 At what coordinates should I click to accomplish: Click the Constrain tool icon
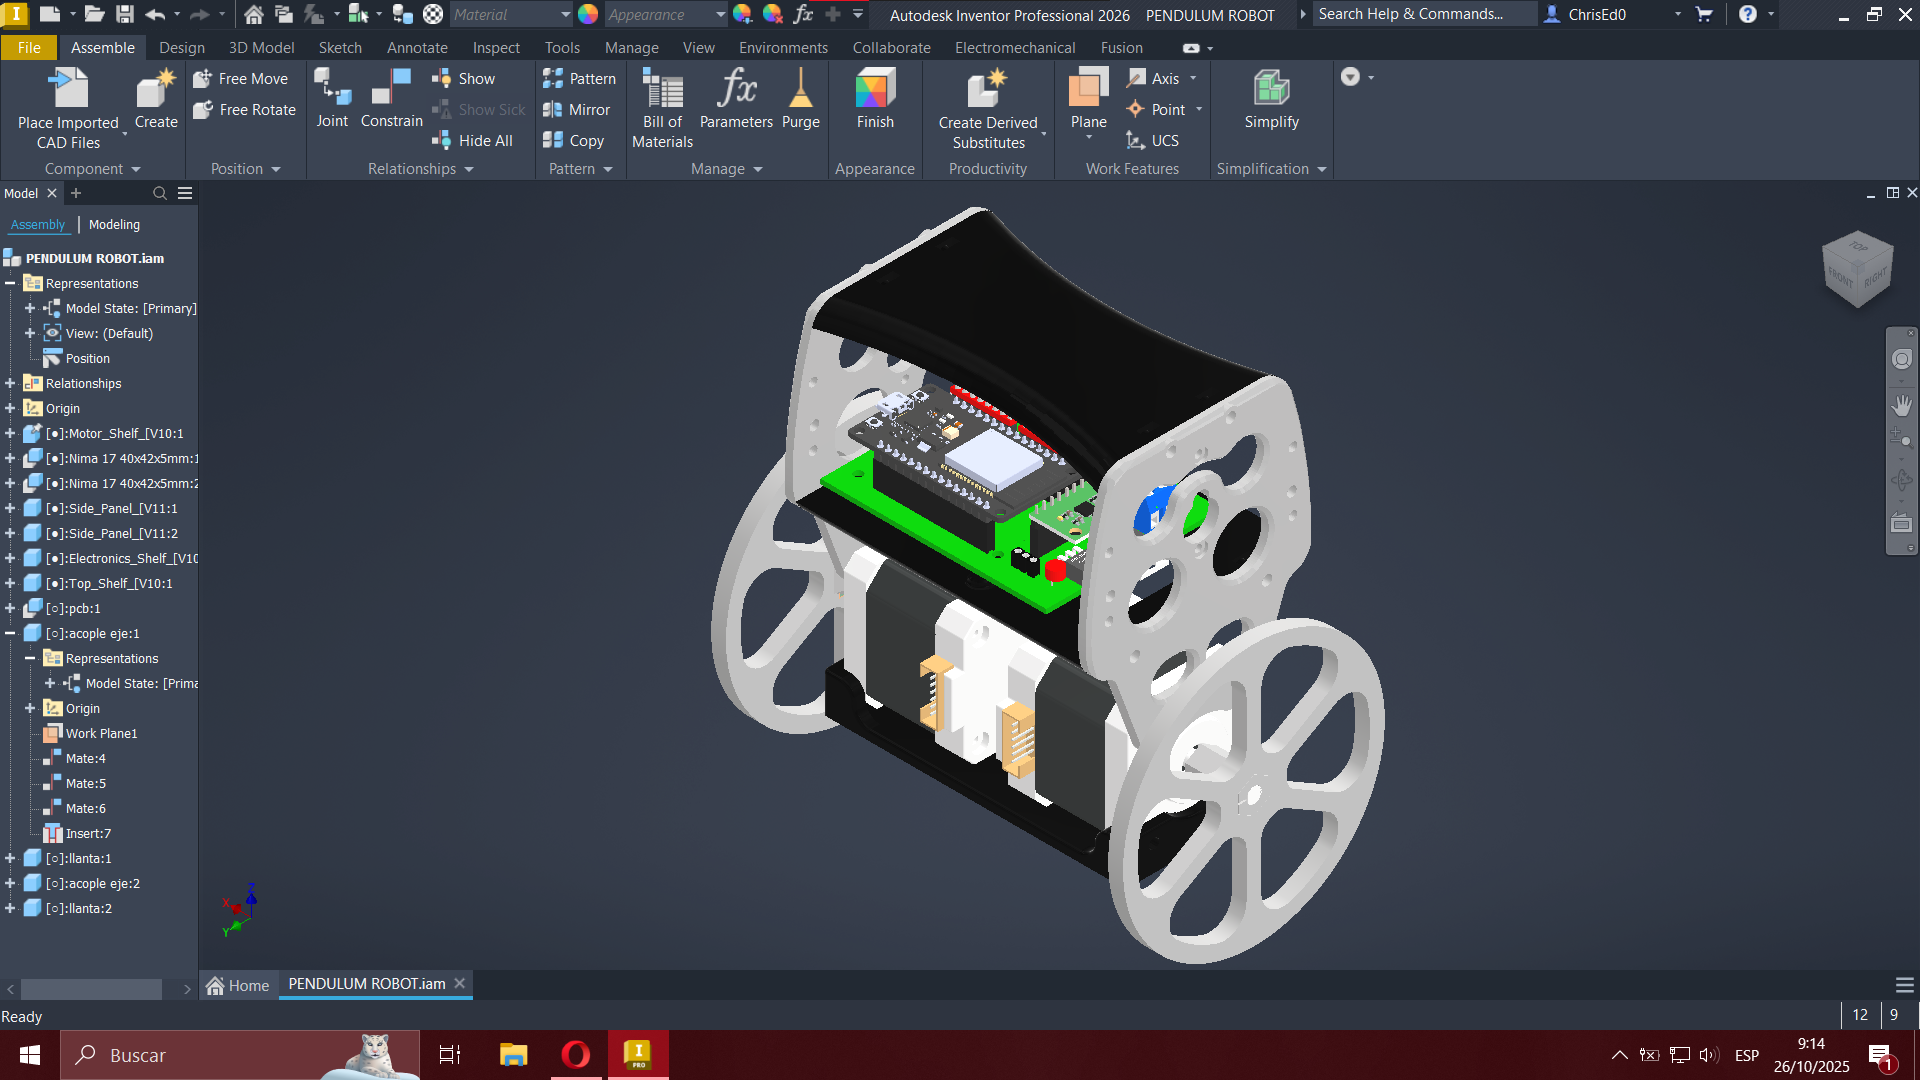pyautogui.click(x=391, y=88)
